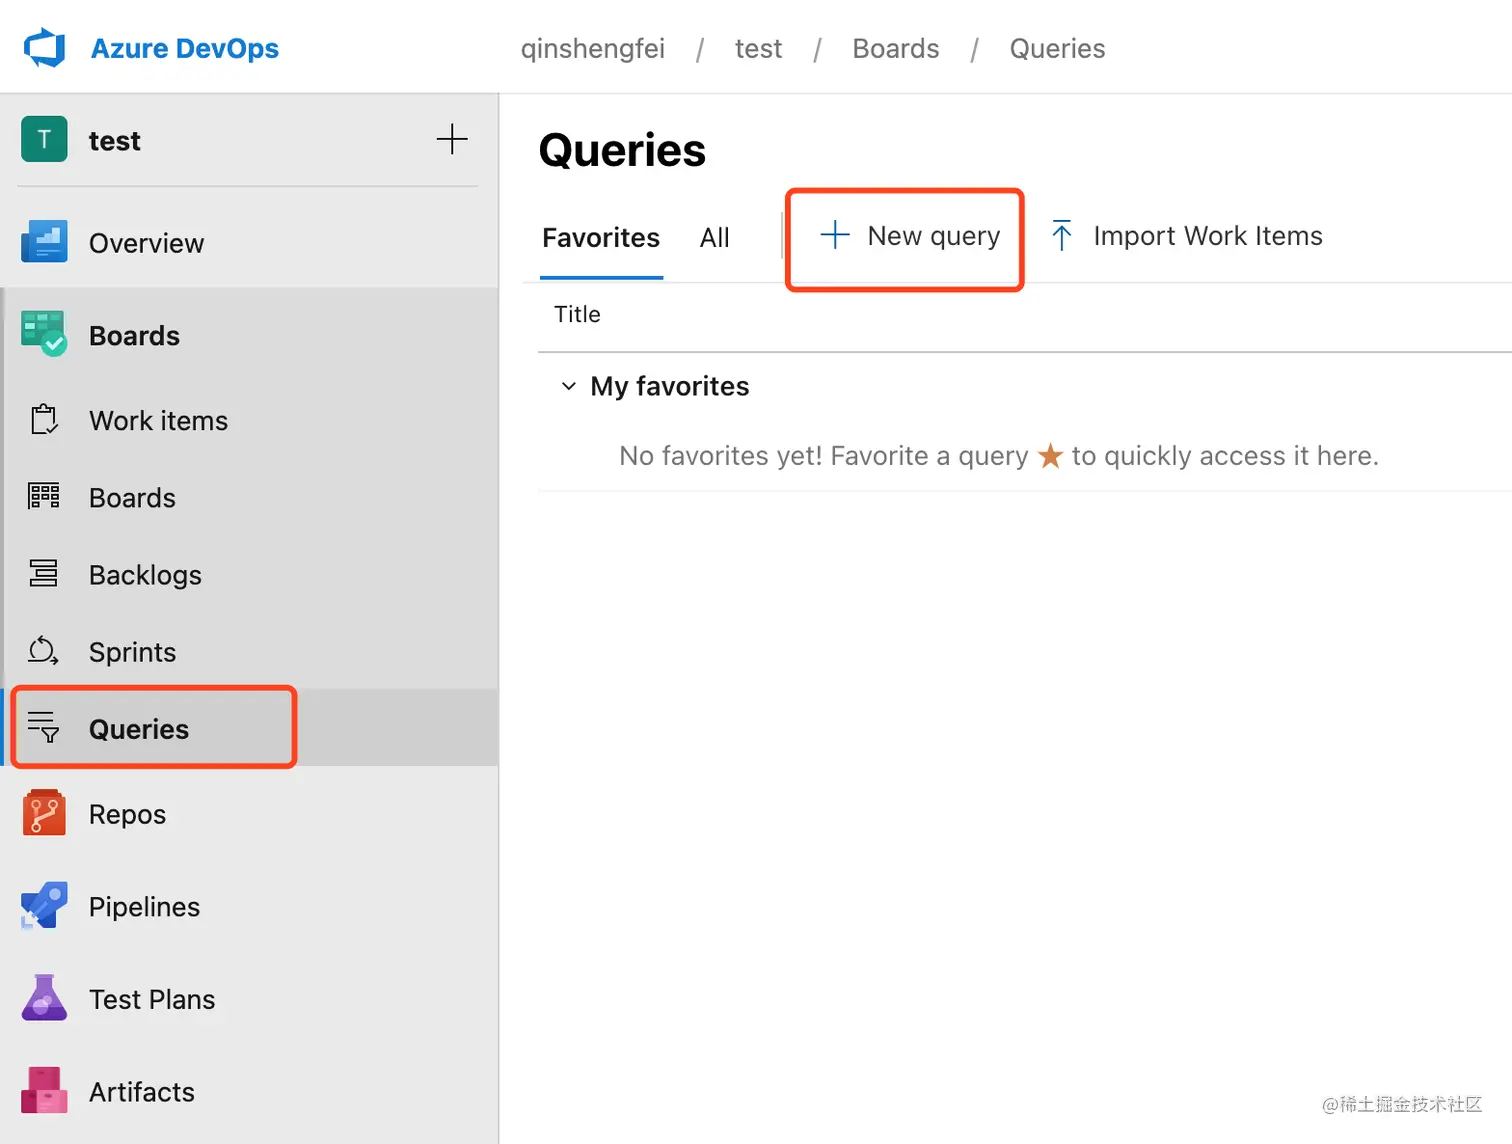Click the Azure DevOps logo icon
This screenshot has height=1144, width=1512.
click(44, 48)
